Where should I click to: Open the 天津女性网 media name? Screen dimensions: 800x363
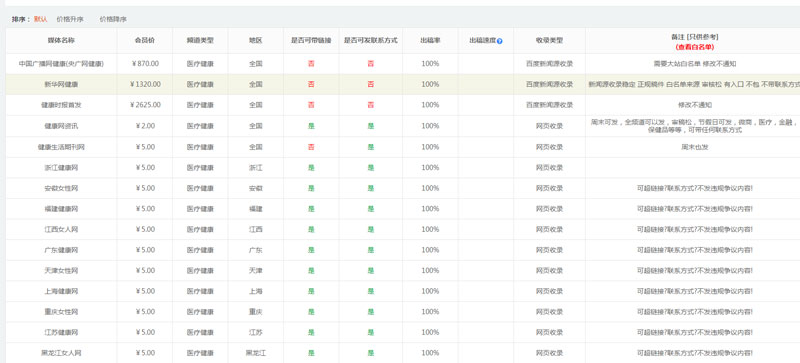click(61, 271)
